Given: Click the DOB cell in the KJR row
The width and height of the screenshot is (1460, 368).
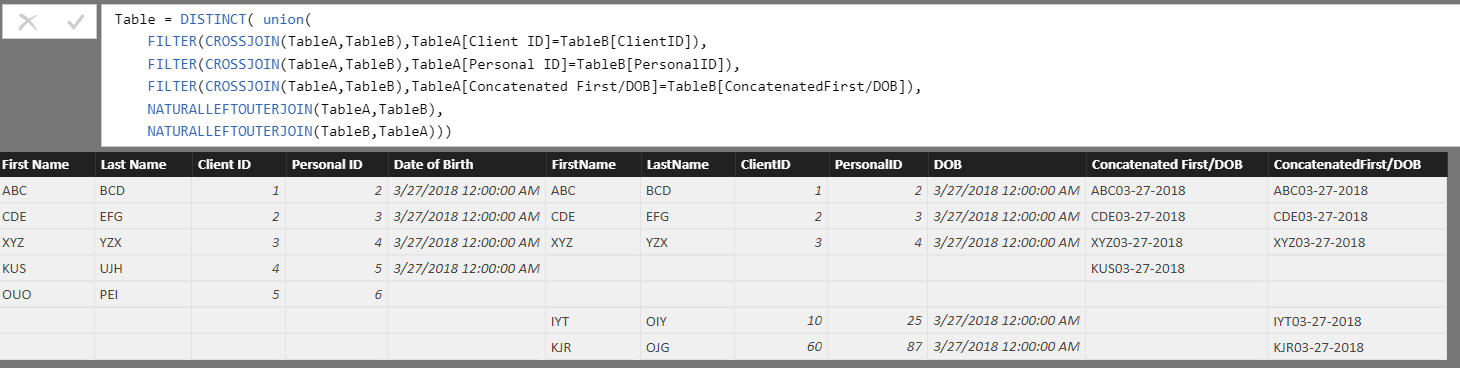Looking at the screenshot, I should point(1007,347).
